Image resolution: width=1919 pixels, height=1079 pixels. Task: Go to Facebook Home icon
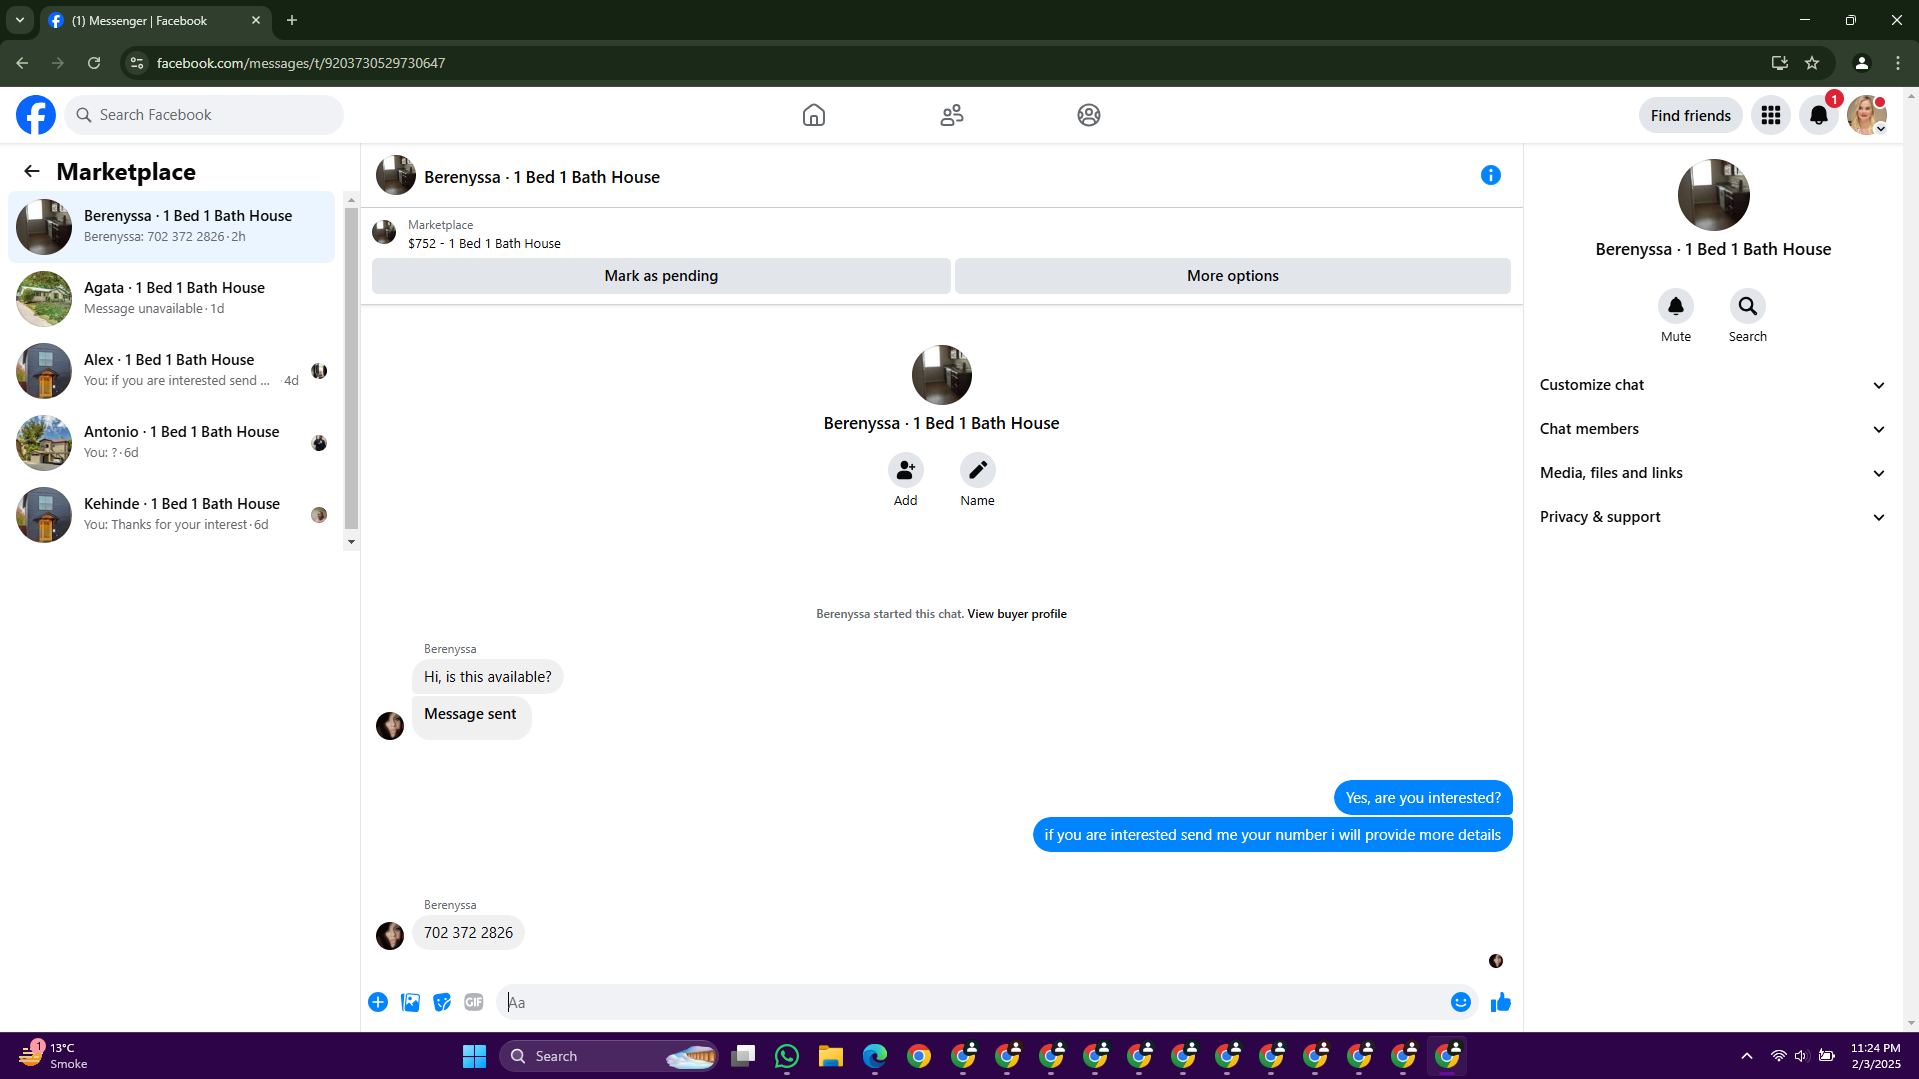pos(814,115)
